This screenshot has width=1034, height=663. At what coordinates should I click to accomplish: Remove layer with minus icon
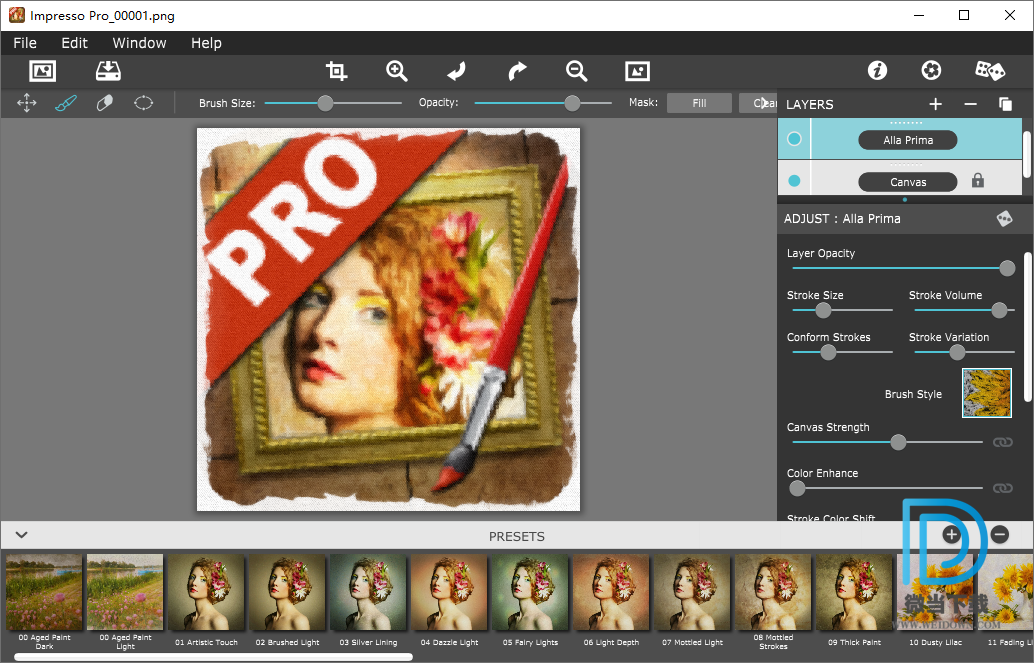970,104
